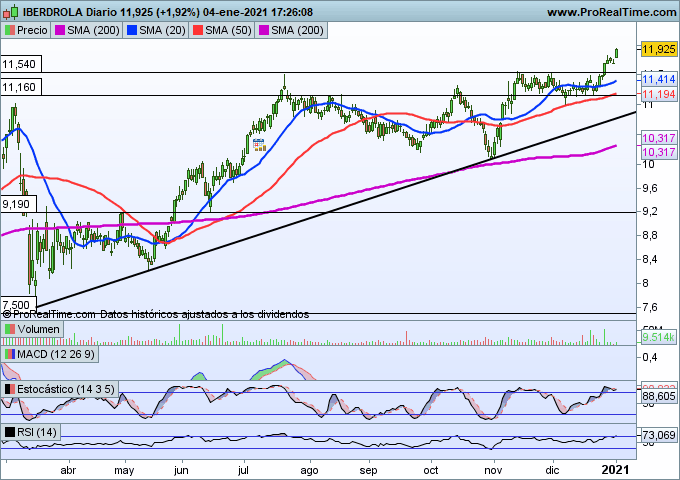Image resolution: width=680 pixels, height=480 pixels.
Task: Click the red SMA (50) color swatch
Action: pos(198,30)
